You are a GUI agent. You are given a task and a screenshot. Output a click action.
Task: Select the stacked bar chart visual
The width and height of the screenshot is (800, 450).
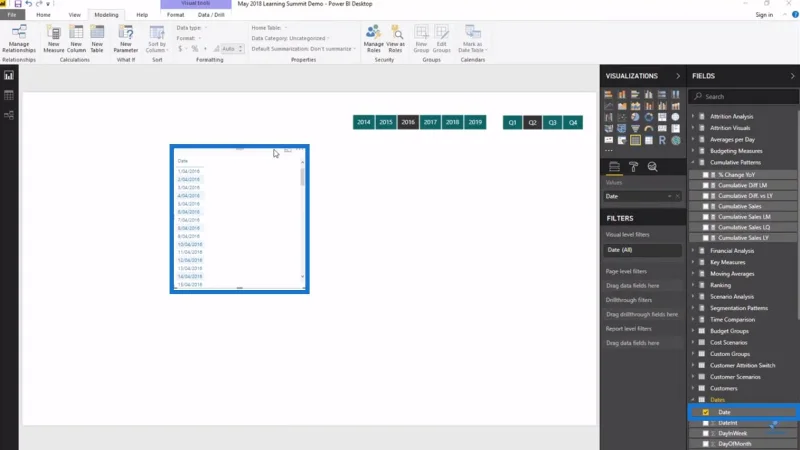coord(608,94)
